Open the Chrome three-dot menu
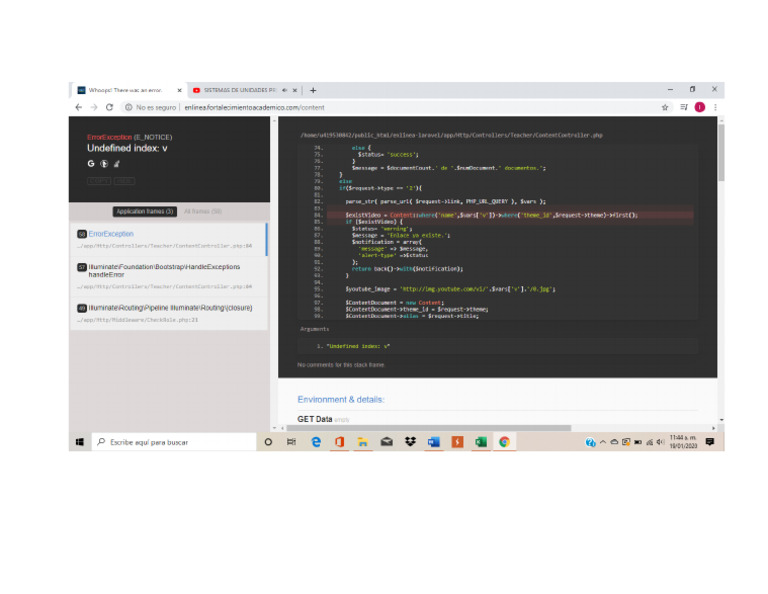The height and width of the screenshot is (594, 768). [715, 107]
